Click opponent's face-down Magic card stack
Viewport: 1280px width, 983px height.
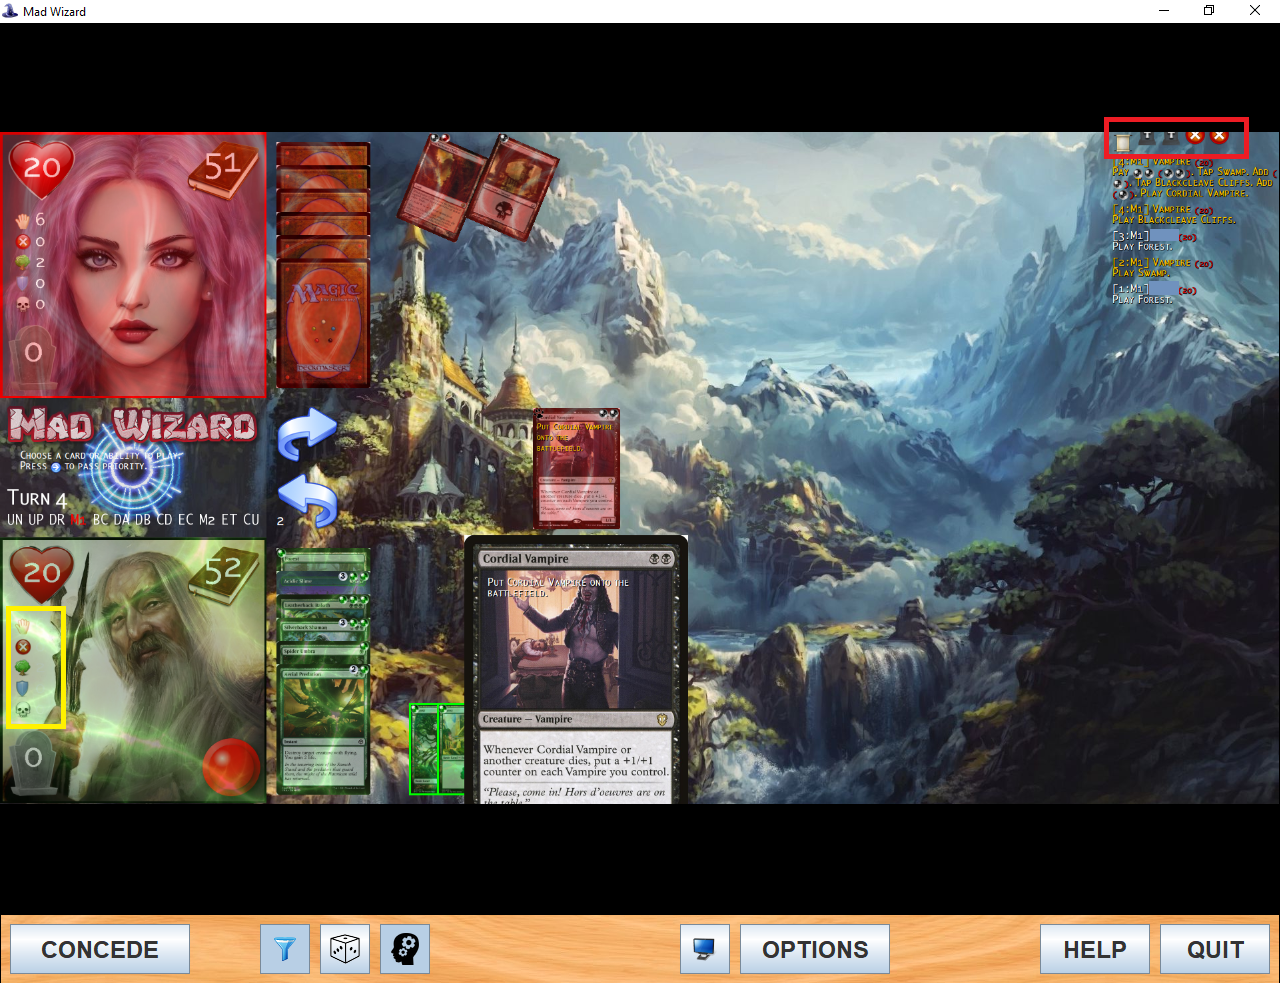click(323, 320)
